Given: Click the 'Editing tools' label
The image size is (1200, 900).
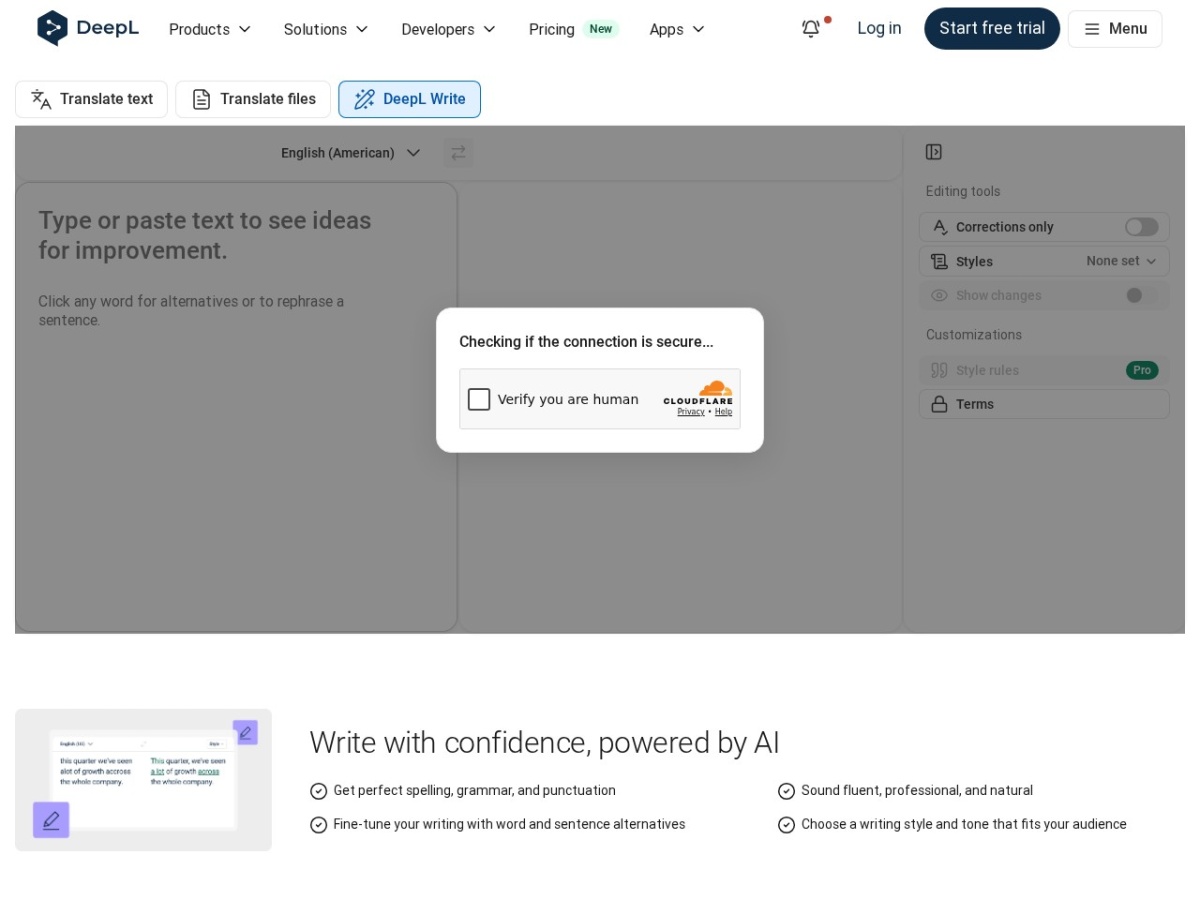Looking at the screenshot, I should pyautogui.click(x=963, y=191).
